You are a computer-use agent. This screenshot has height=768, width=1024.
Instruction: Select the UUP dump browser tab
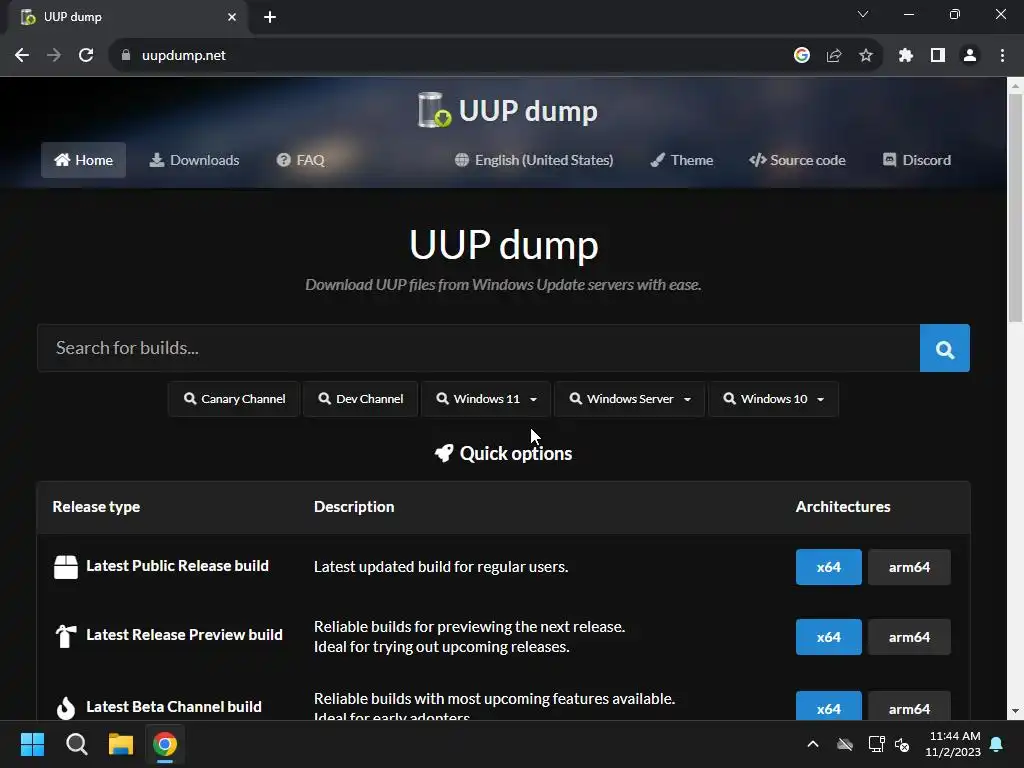[128, 17]
